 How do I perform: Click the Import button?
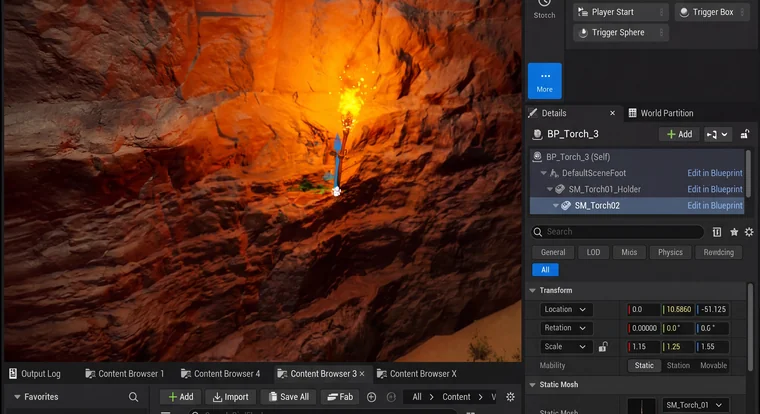[x=231, y=397]
